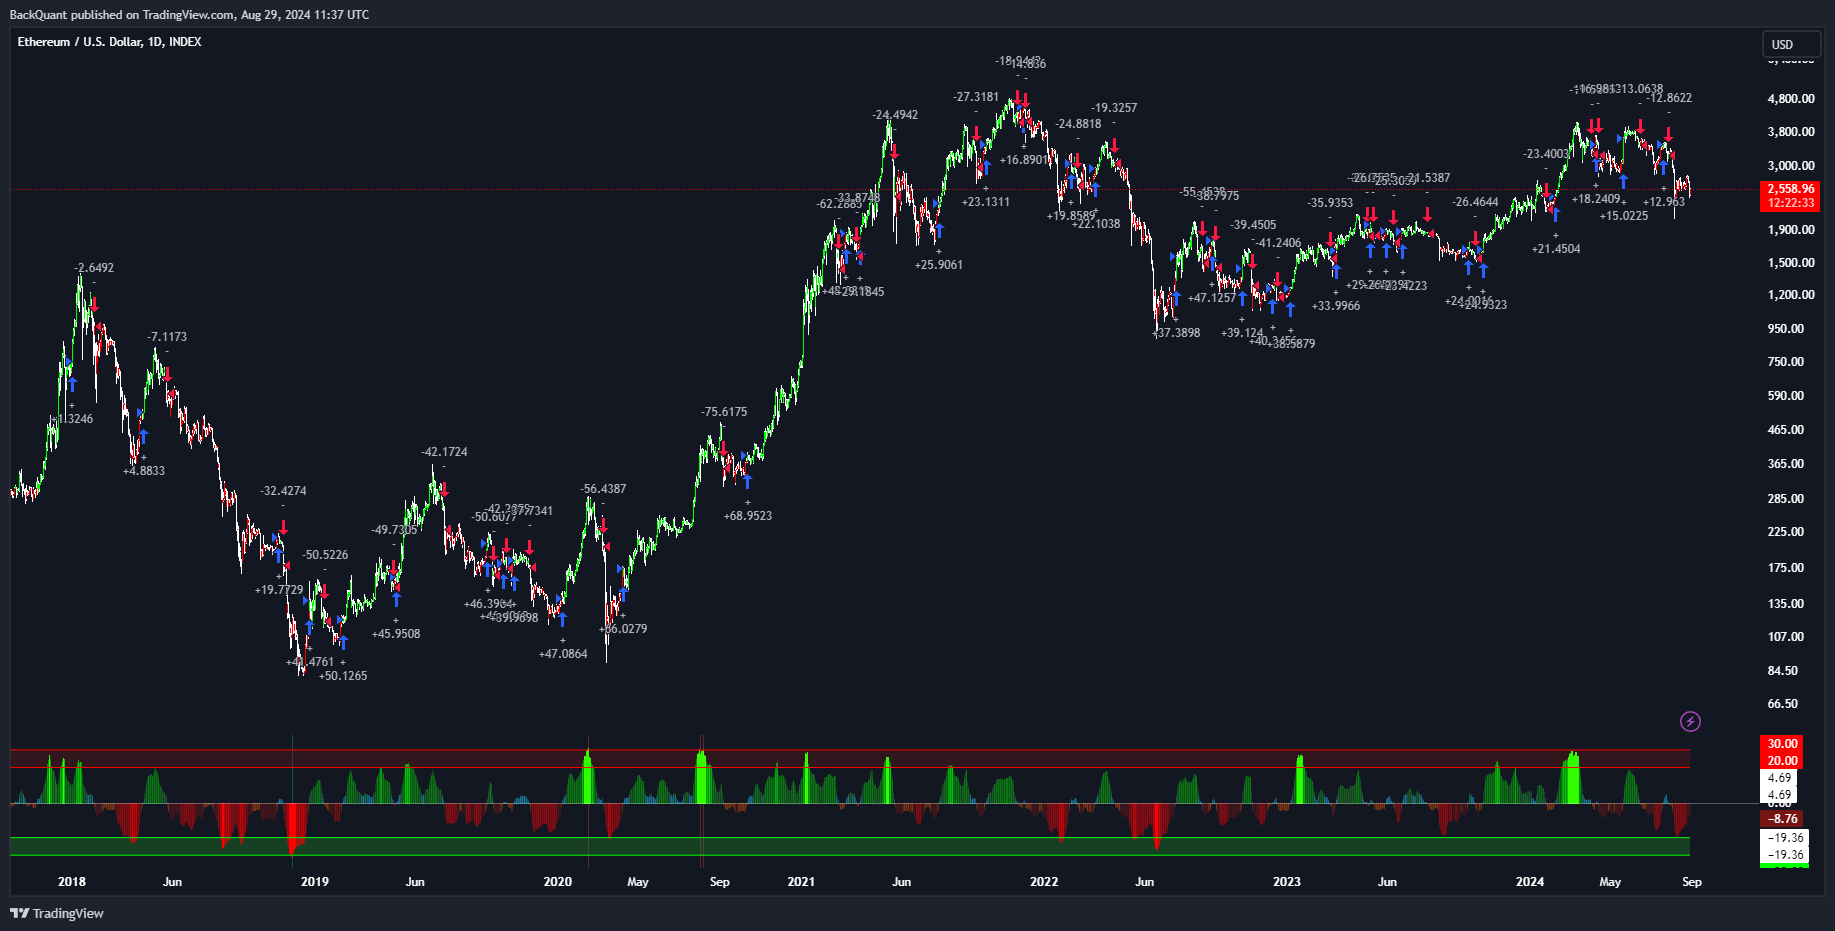Click the current price label 2,558.96
Image resolution: width=1835 pixels, height=931 pixels.
1791,188
